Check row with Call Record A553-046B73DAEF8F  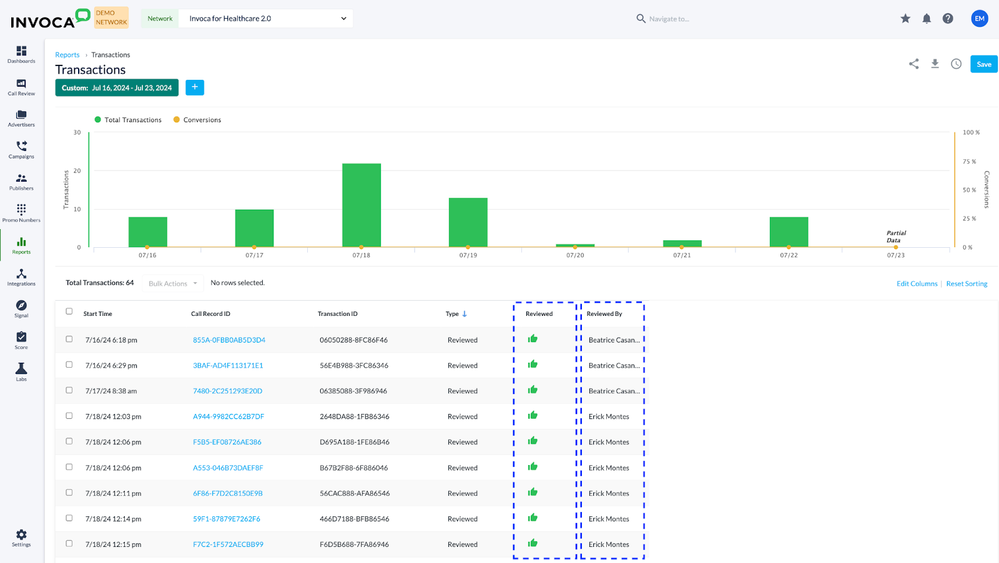(69, 467)
